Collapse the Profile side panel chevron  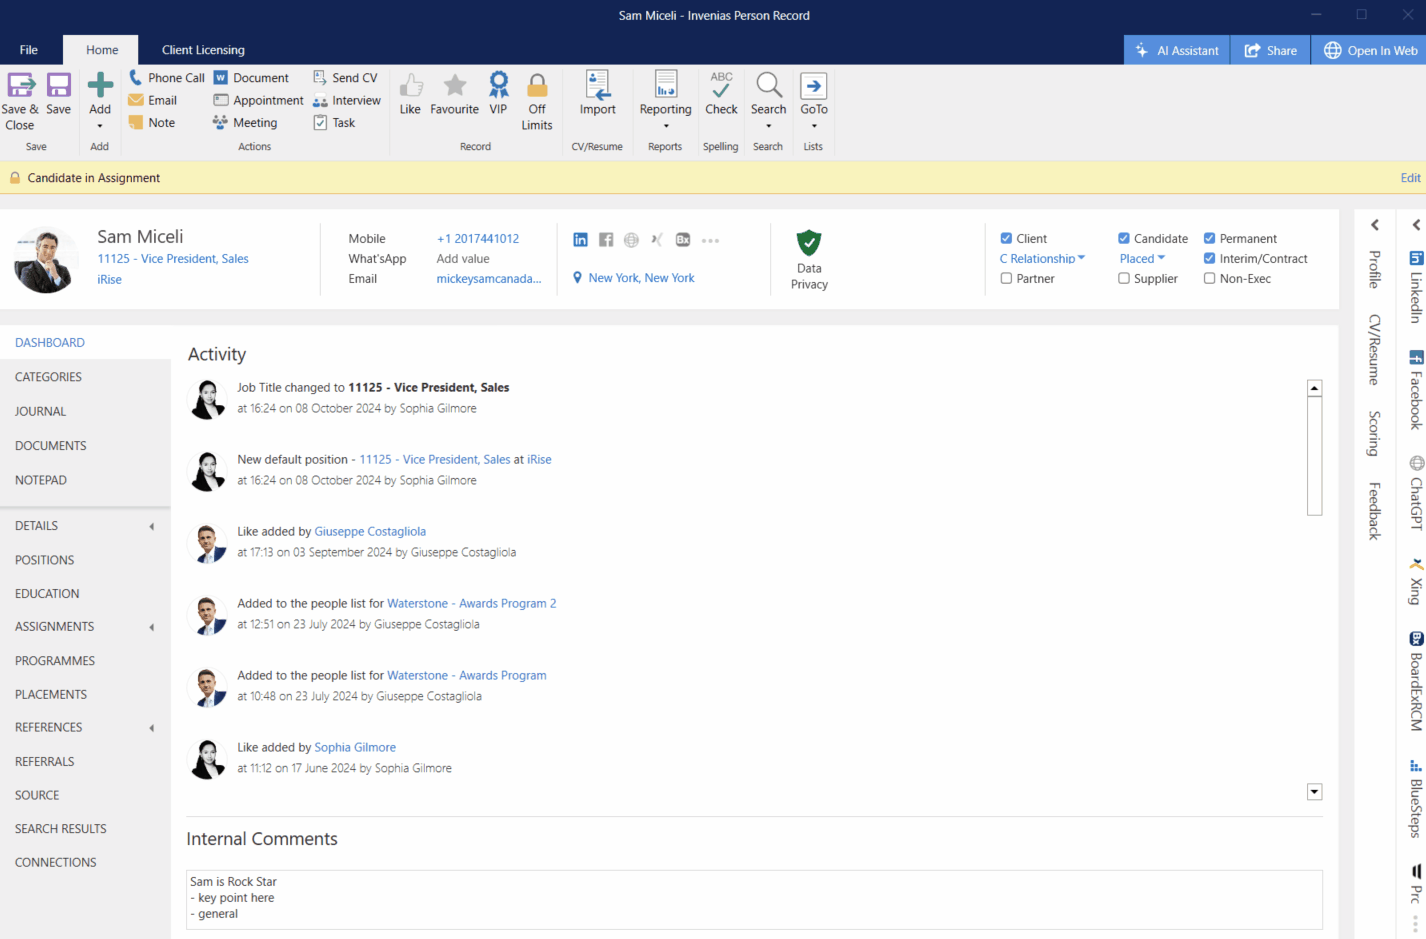point(1375,225)
